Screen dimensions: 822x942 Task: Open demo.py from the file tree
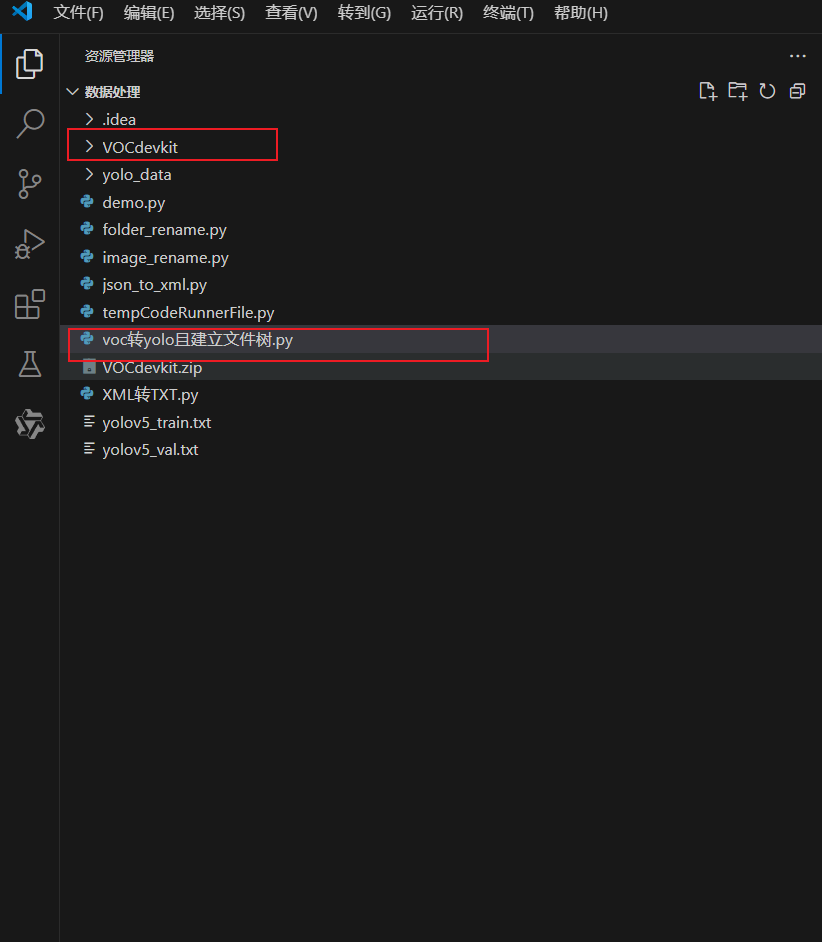pos(130,201)
